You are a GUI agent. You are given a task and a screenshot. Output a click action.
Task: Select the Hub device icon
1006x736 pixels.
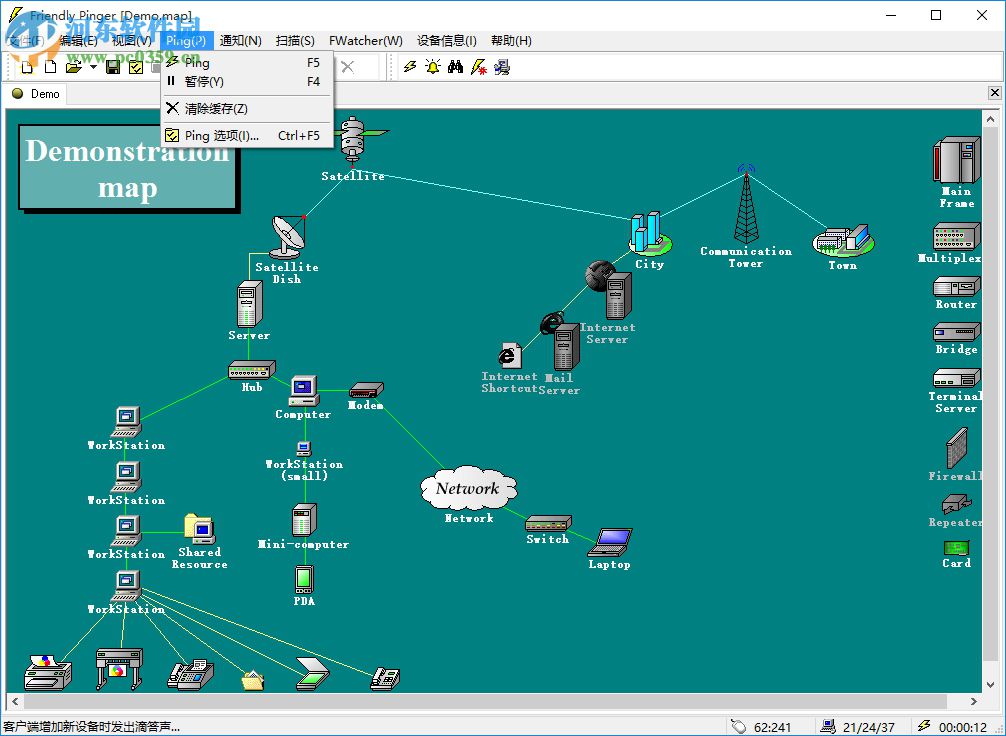[x=252, y=370]
